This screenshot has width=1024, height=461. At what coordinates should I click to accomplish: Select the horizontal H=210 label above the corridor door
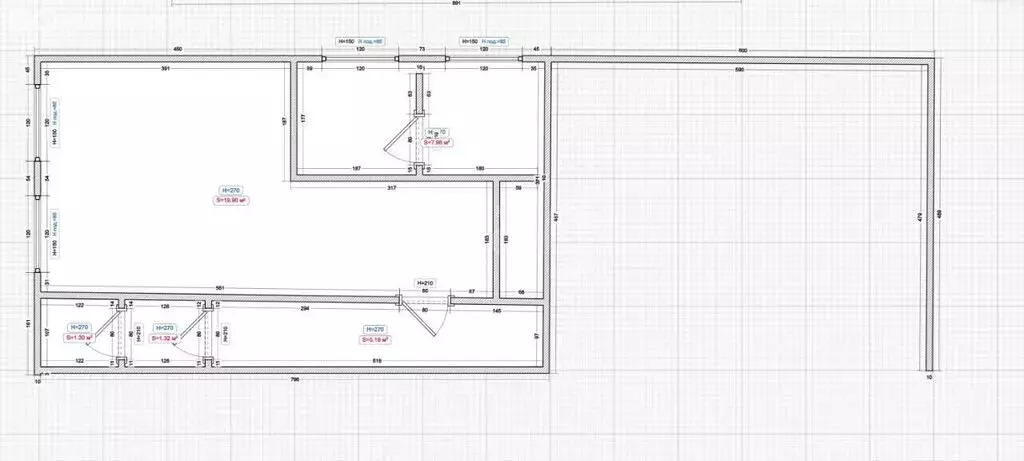pos(424,283)
